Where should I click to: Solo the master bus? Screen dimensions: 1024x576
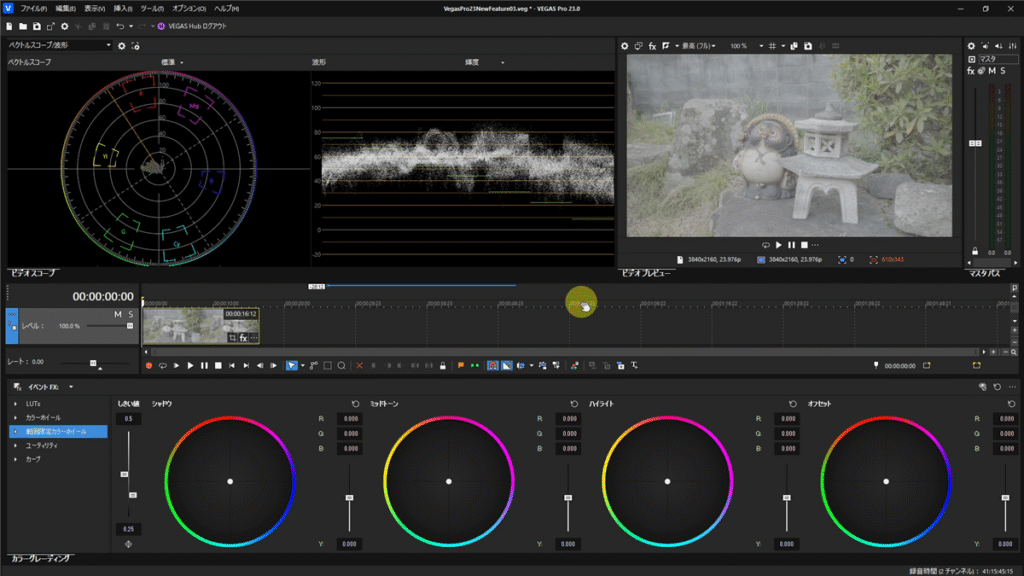click(x=1002, y=71)
